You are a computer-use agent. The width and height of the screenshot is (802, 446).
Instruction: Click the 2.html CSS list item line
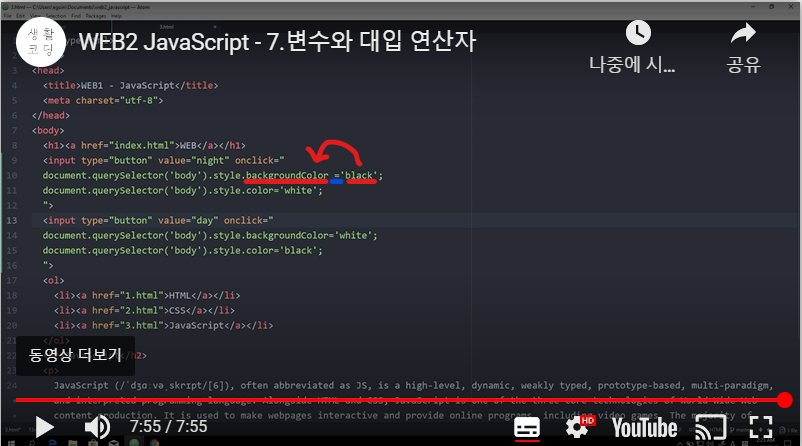(x=144, y=310)
